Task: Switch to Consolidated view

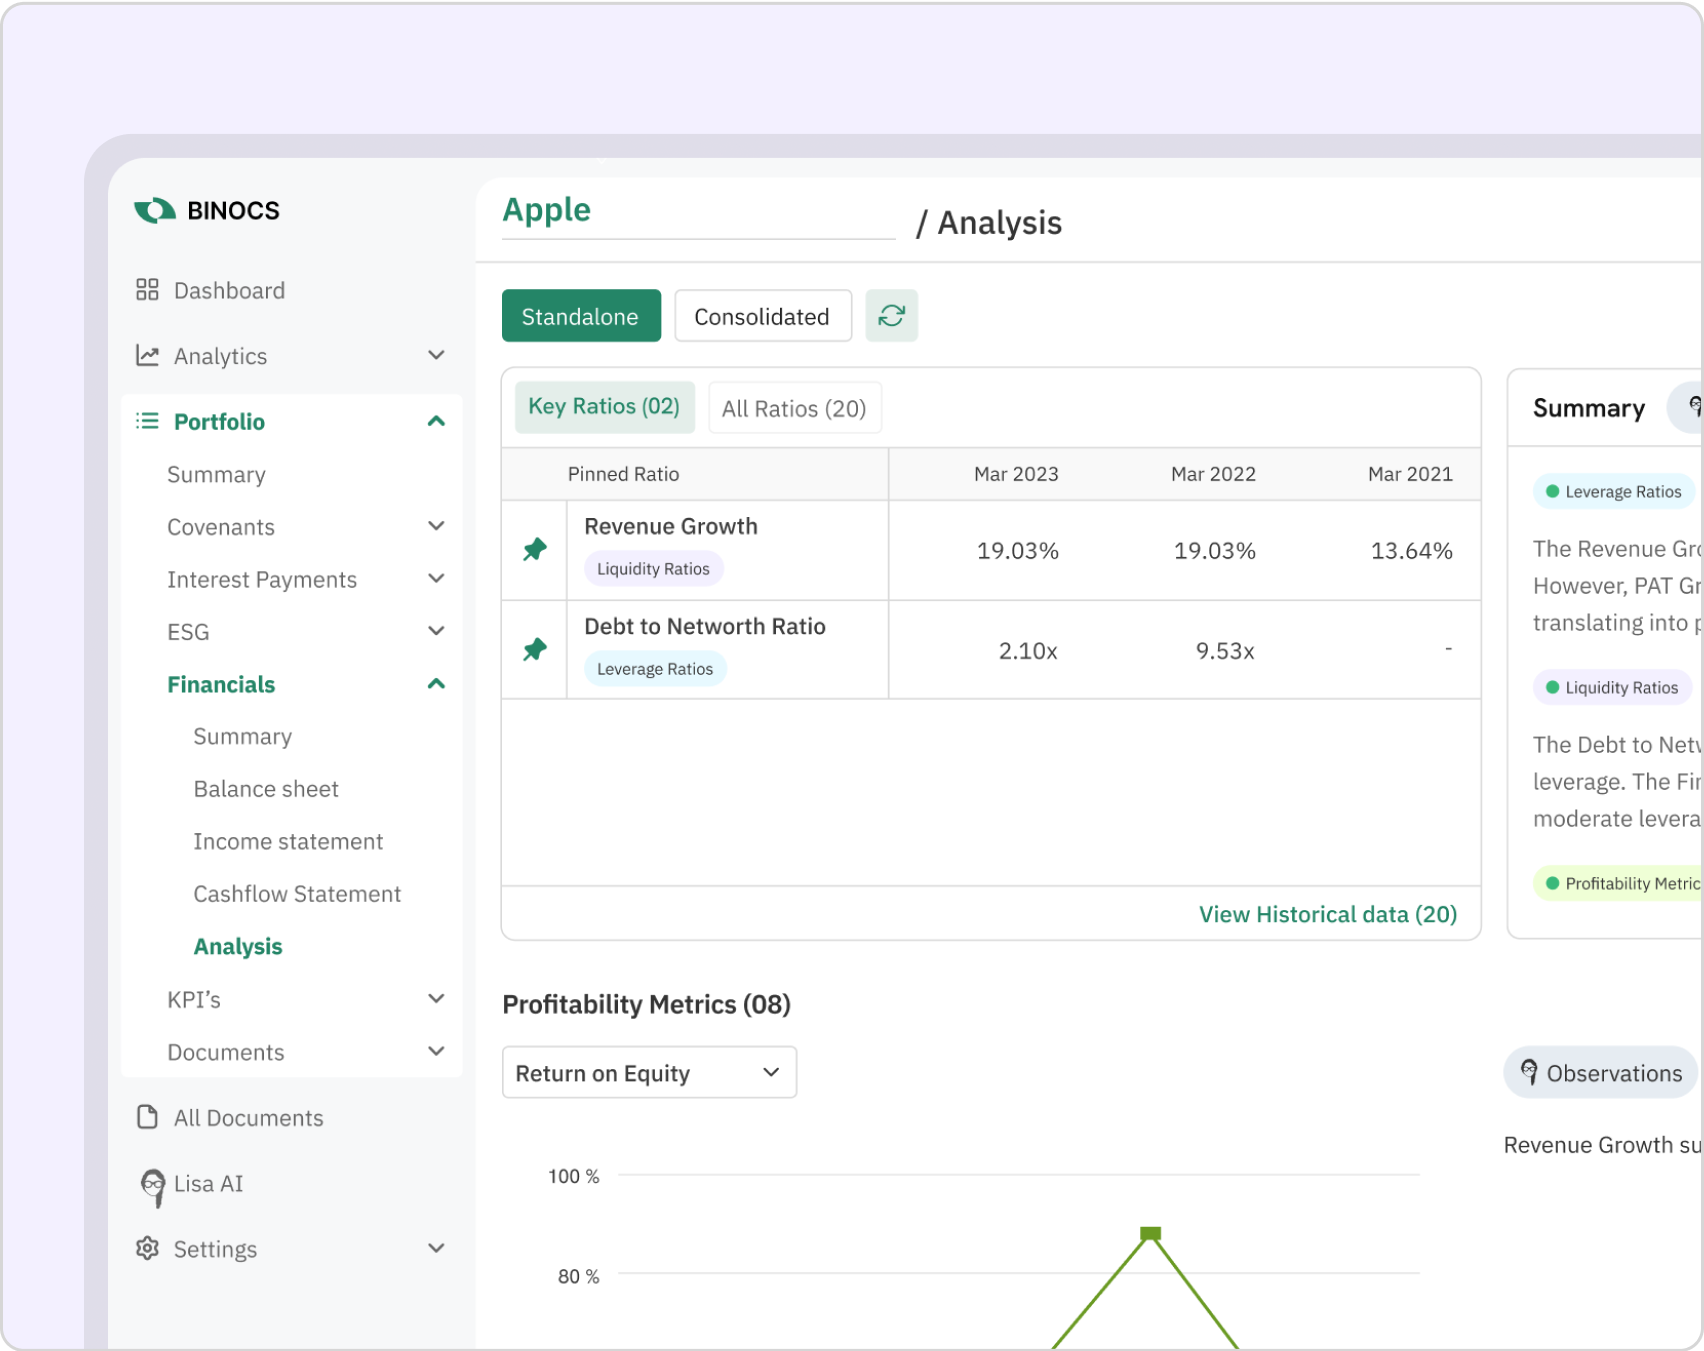Action: (762, 316)
